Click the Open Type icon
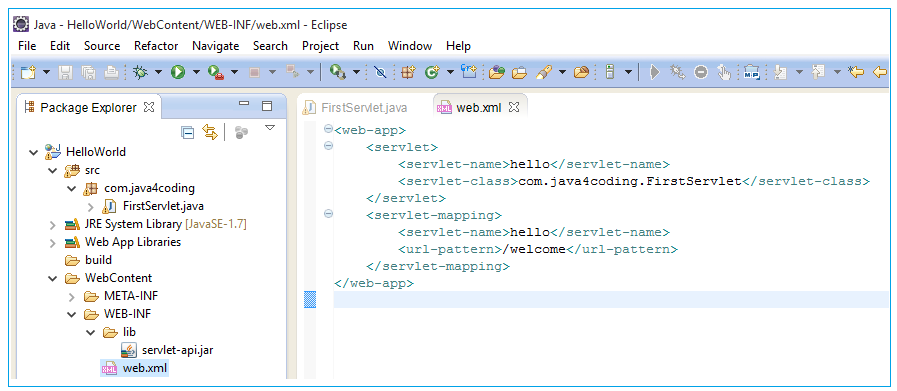 (497, 72)
